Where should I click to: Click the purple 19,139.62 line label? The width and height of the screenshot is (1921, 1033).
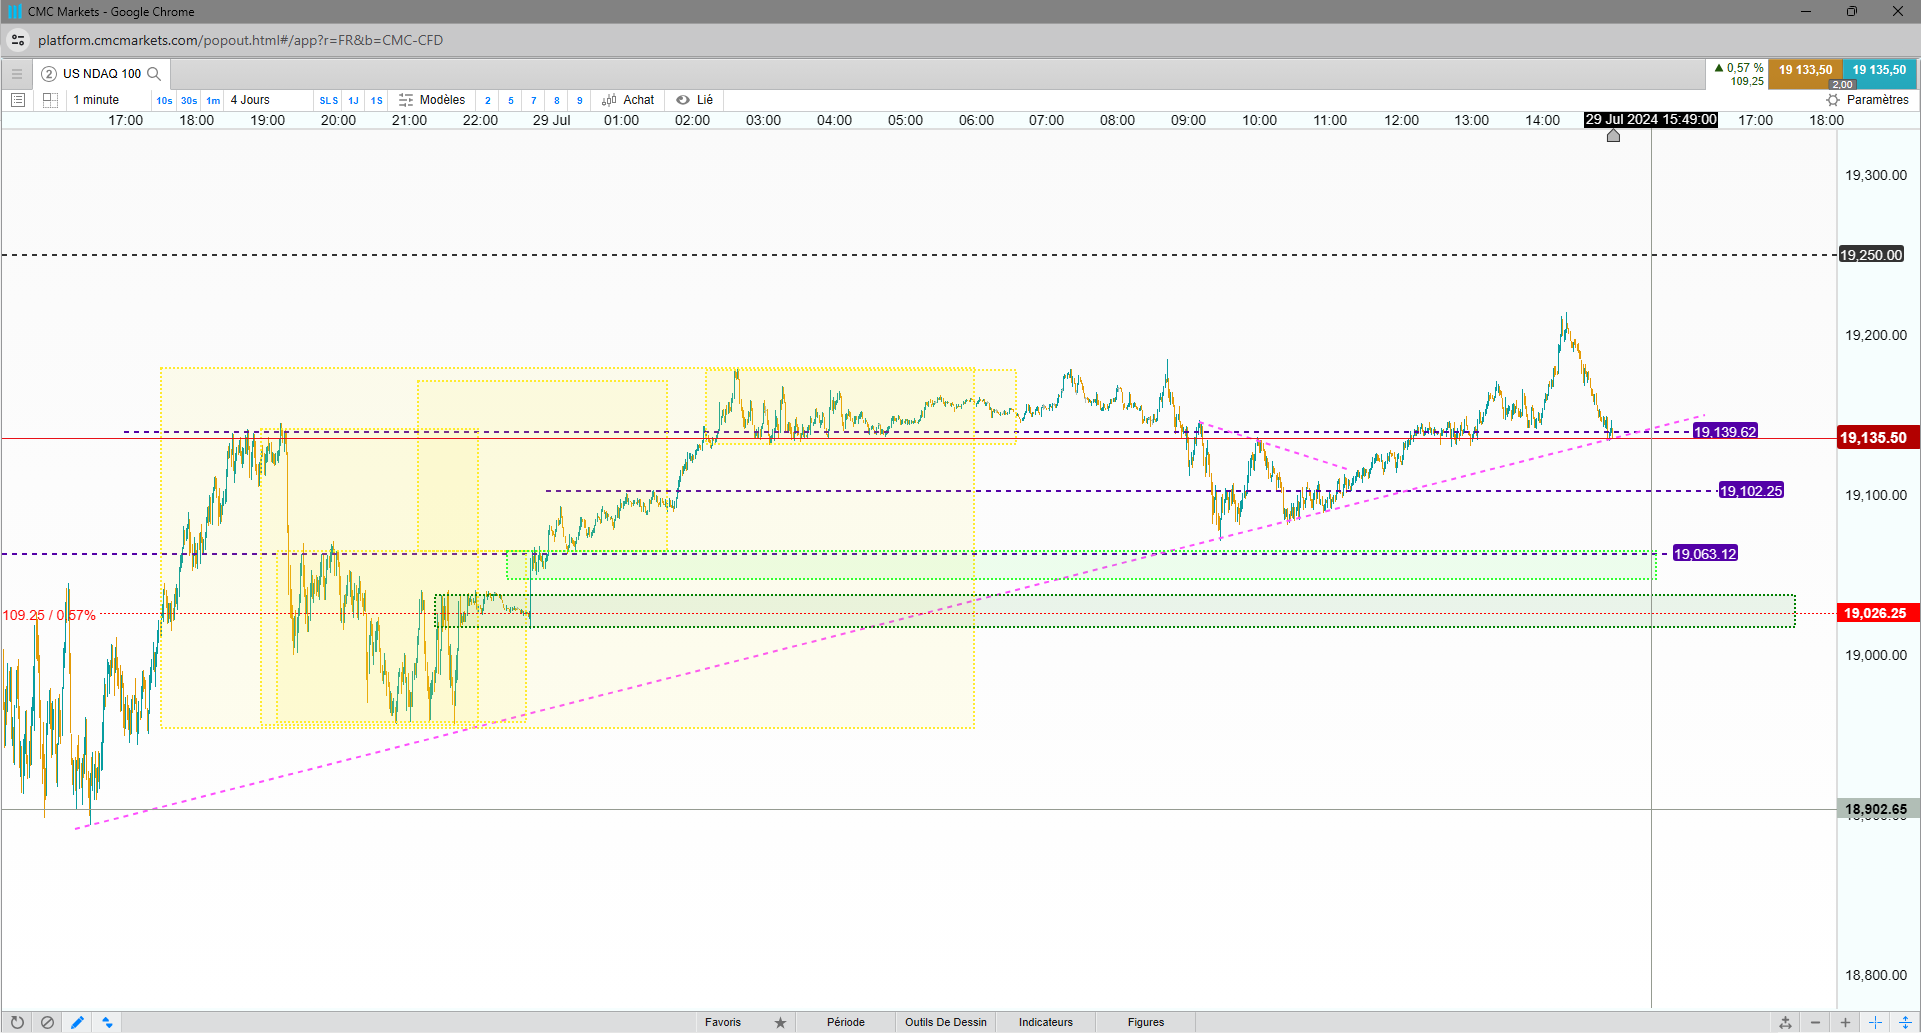coord(1725,432)
